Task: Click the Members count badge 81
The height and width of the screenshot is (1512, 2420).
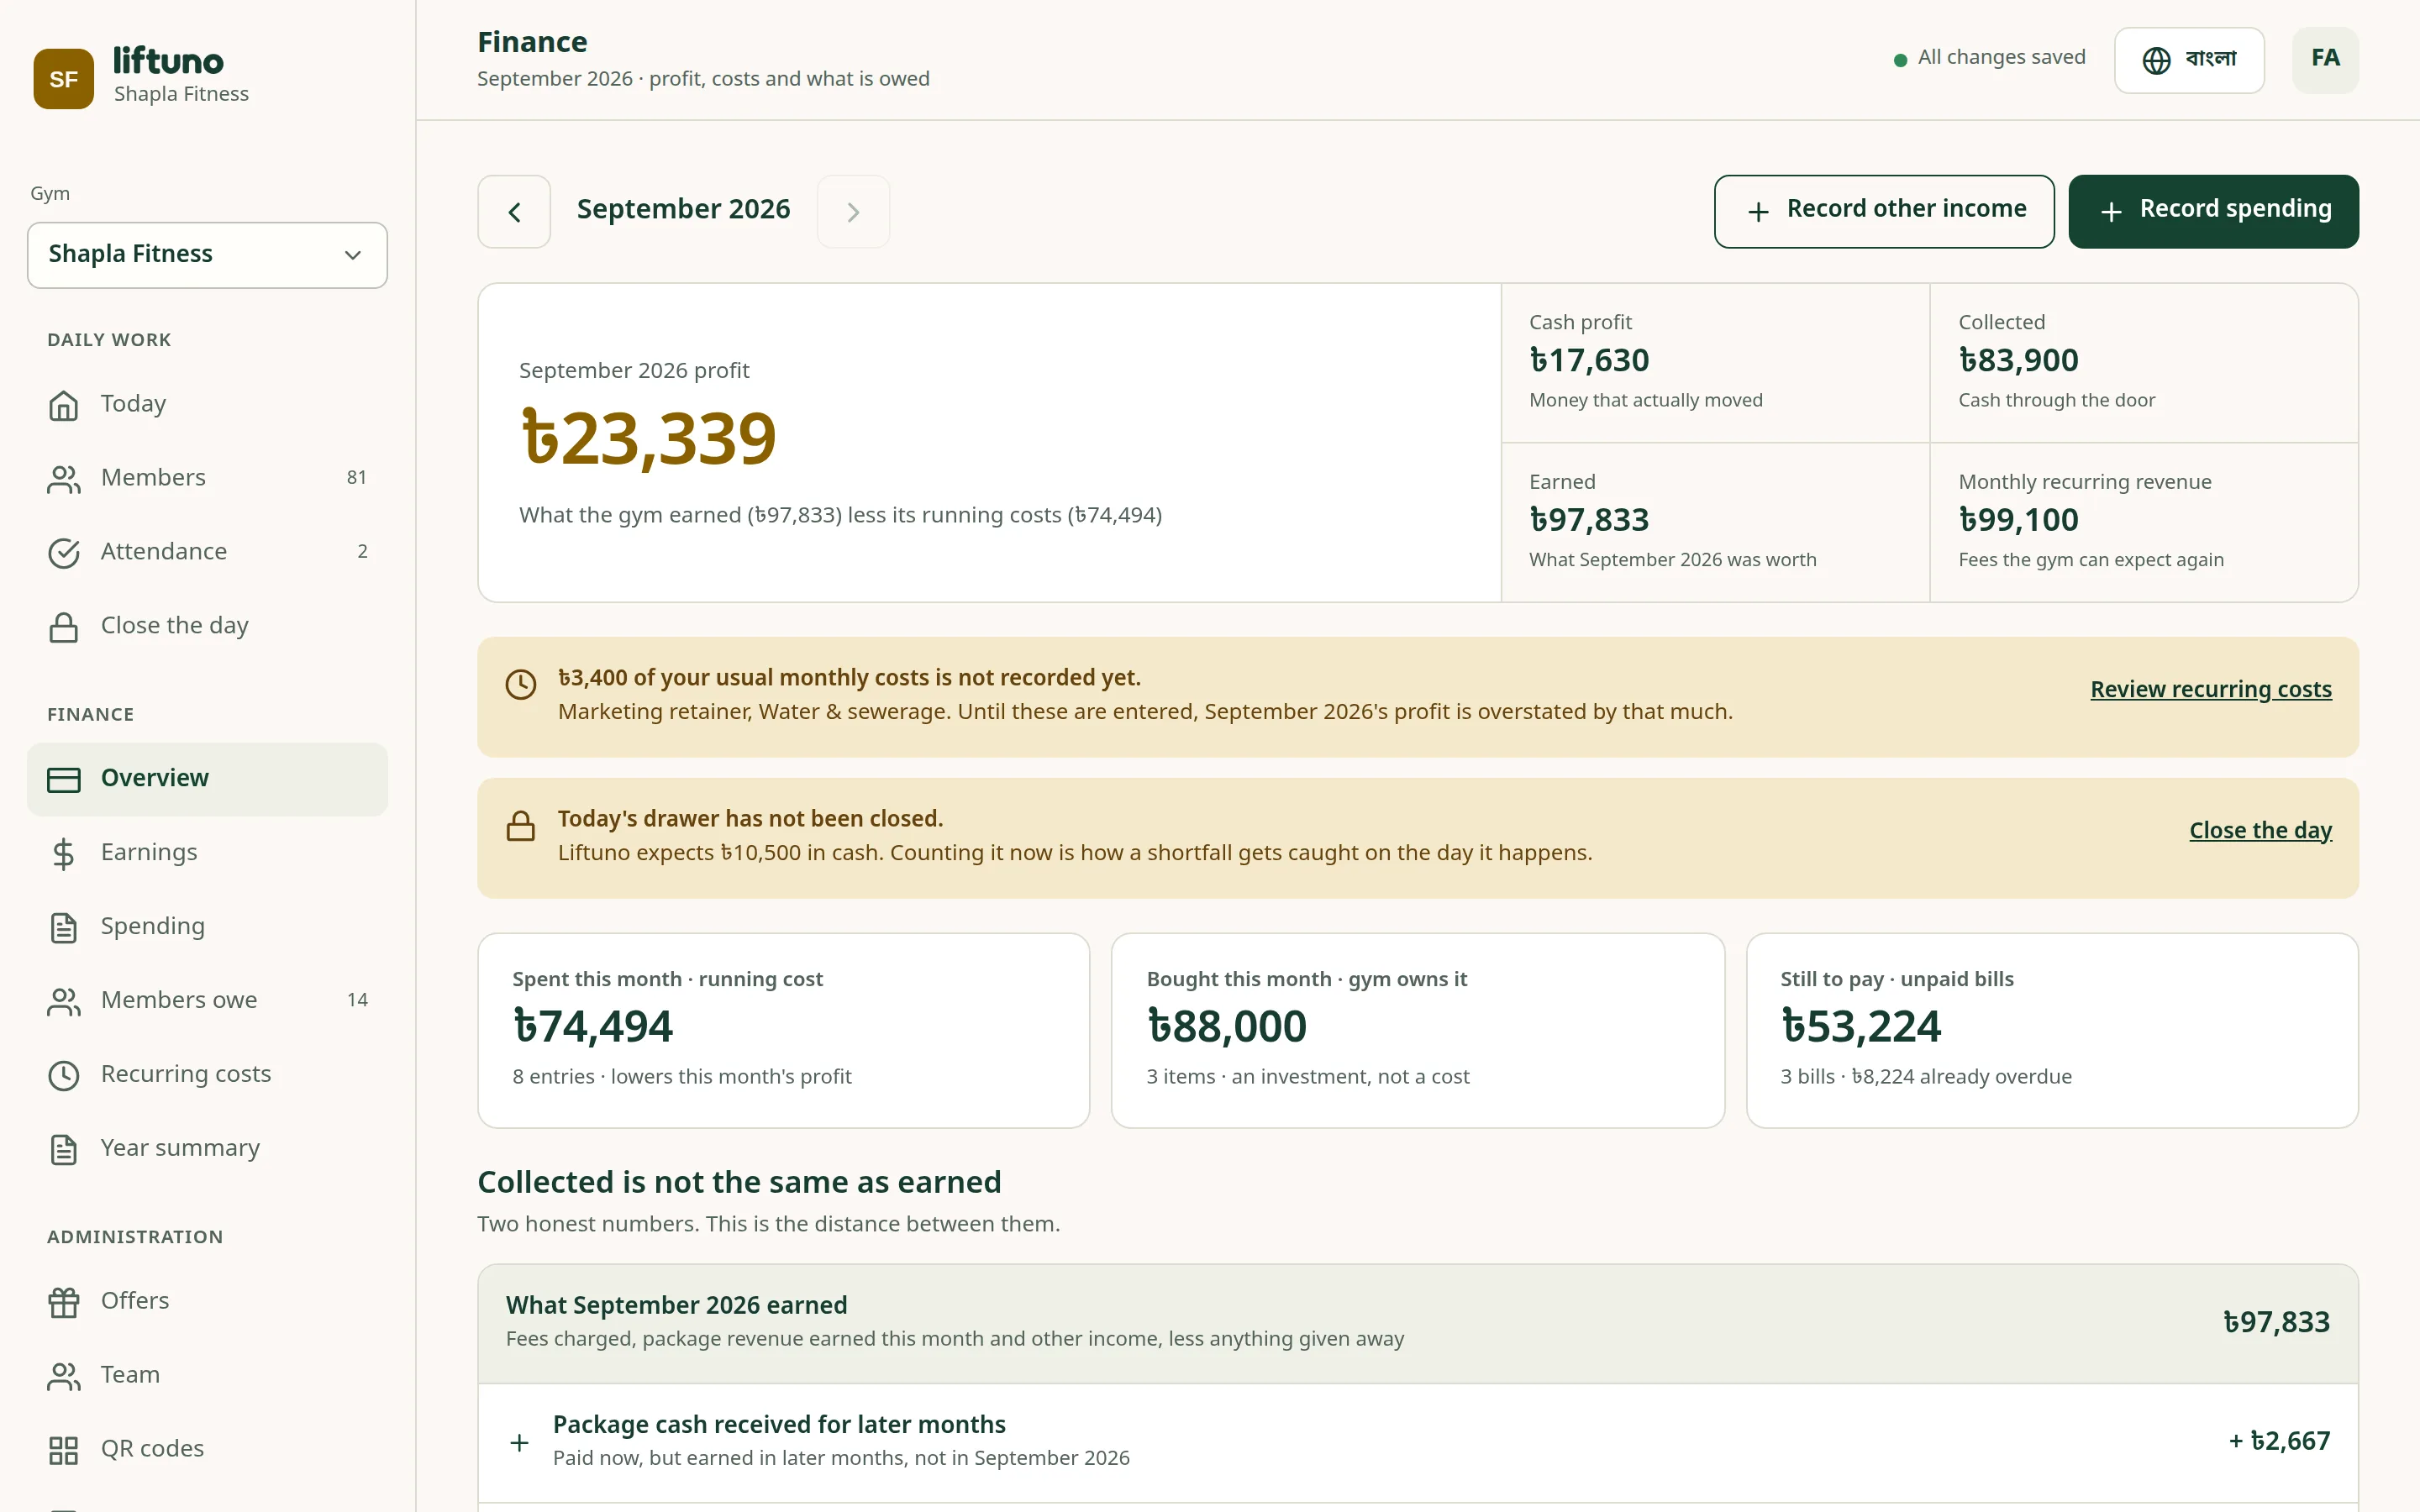Action: point(356,479)
